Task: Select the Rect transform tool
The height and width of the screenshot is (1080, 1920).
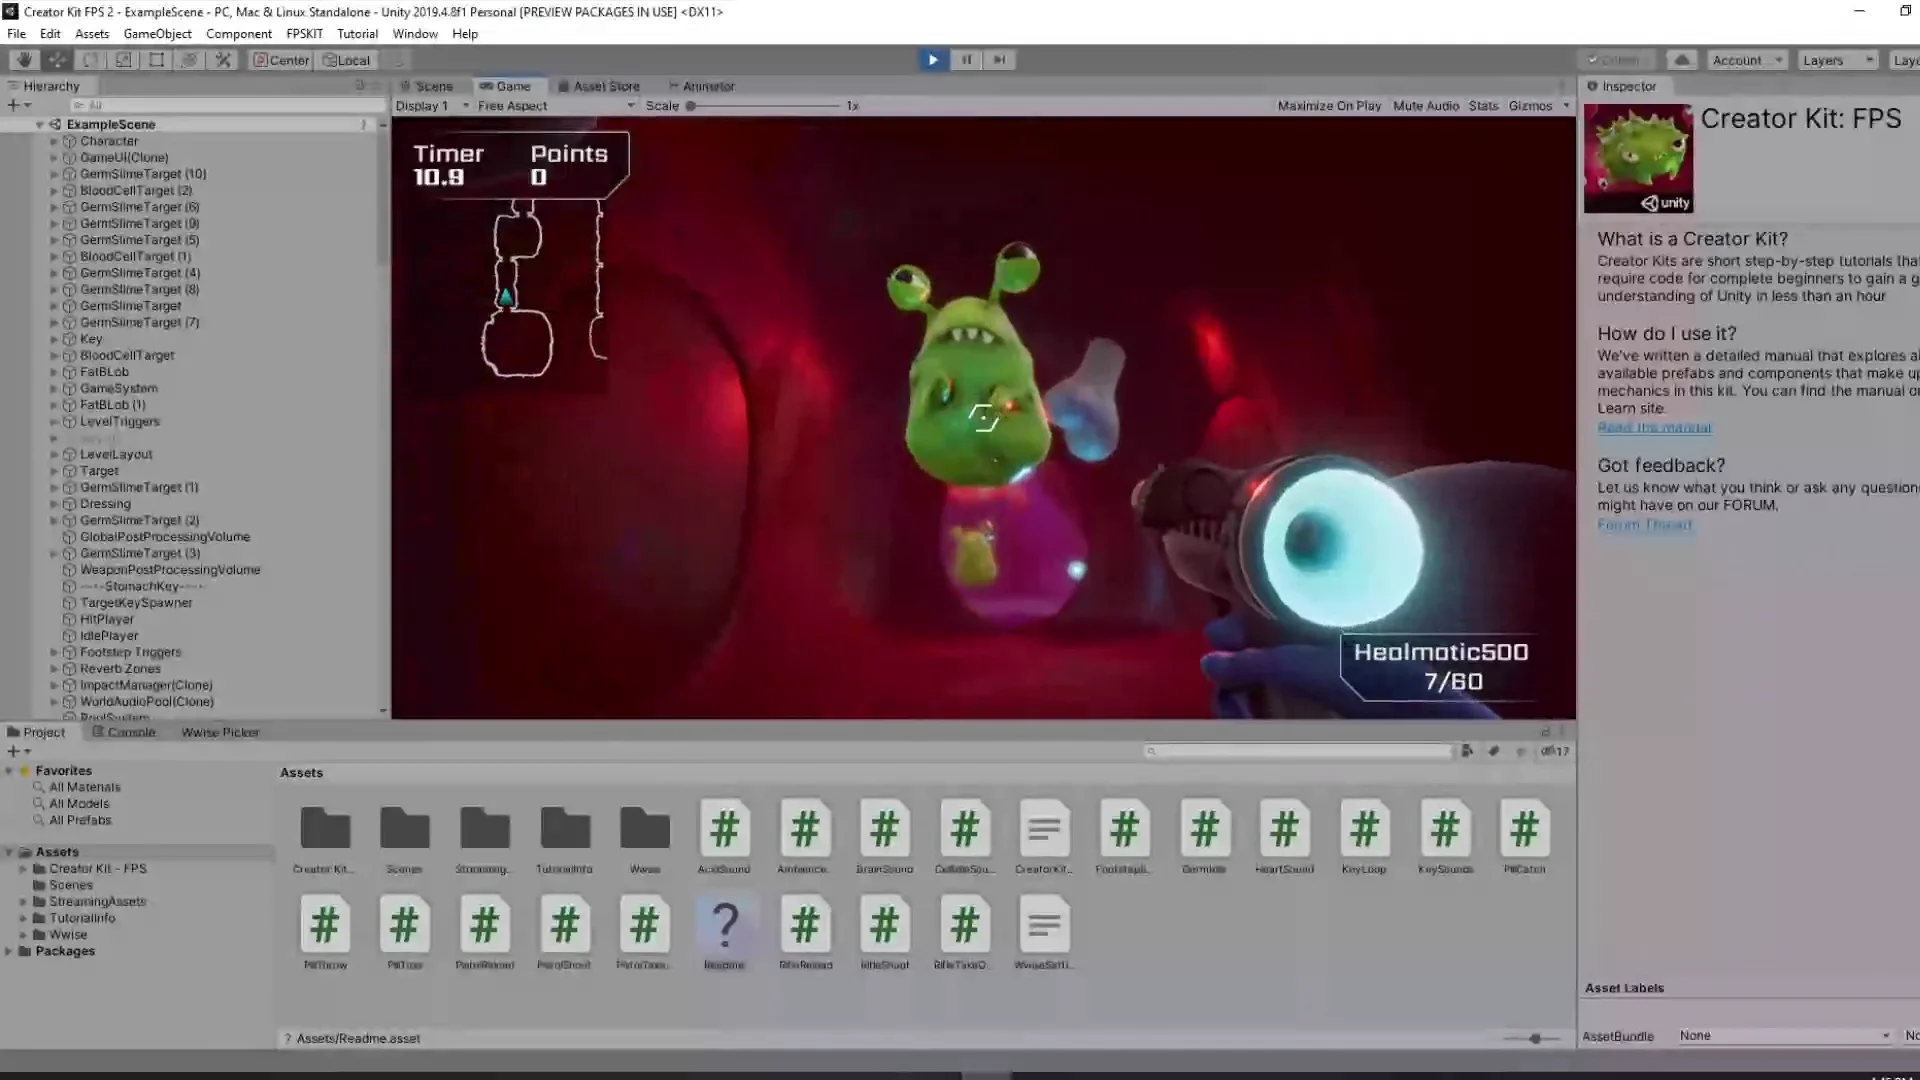Action: tap(156, 59)
